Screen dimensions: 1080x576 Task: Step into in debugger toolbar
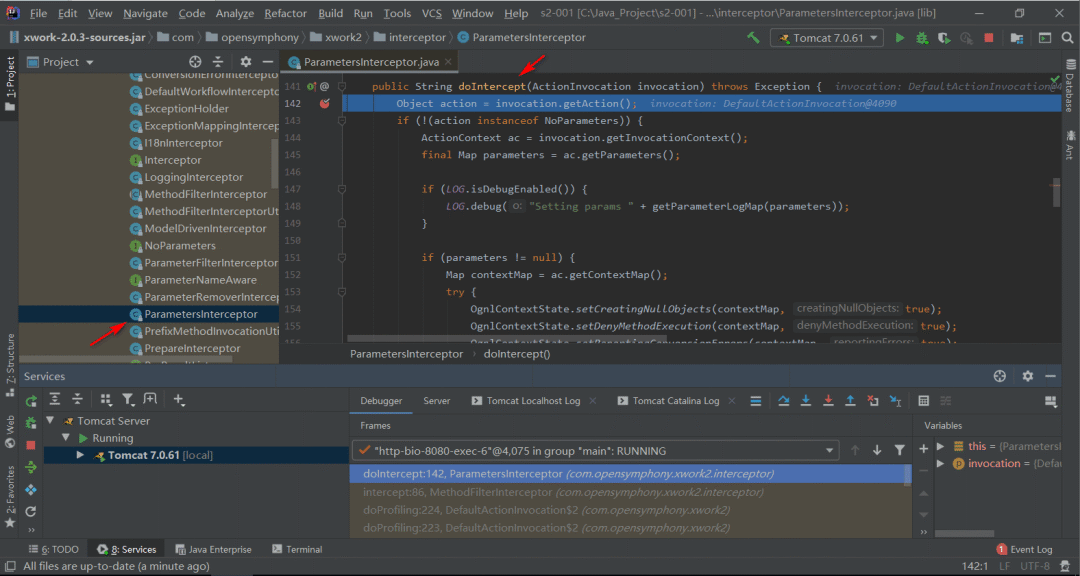pyautogui.click(x=806, y=400)
